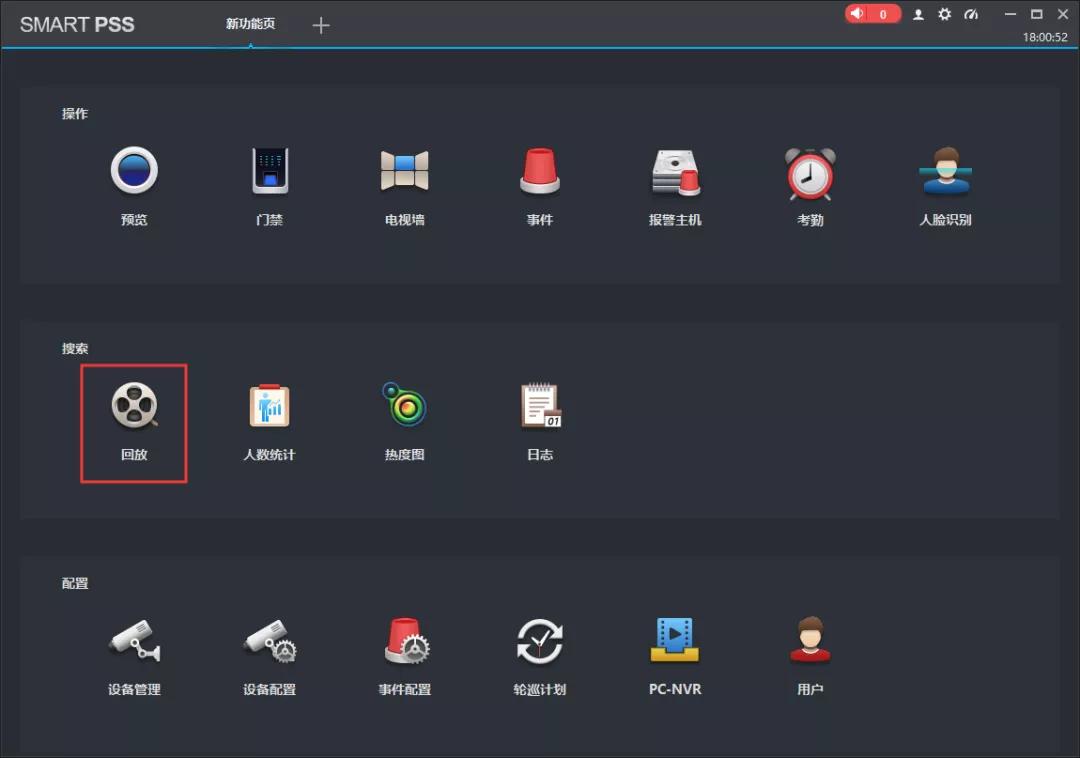This screenshot has width=1080, height=758.
Task: Open the 考勤 Attendance module
Action: (810, 180)
